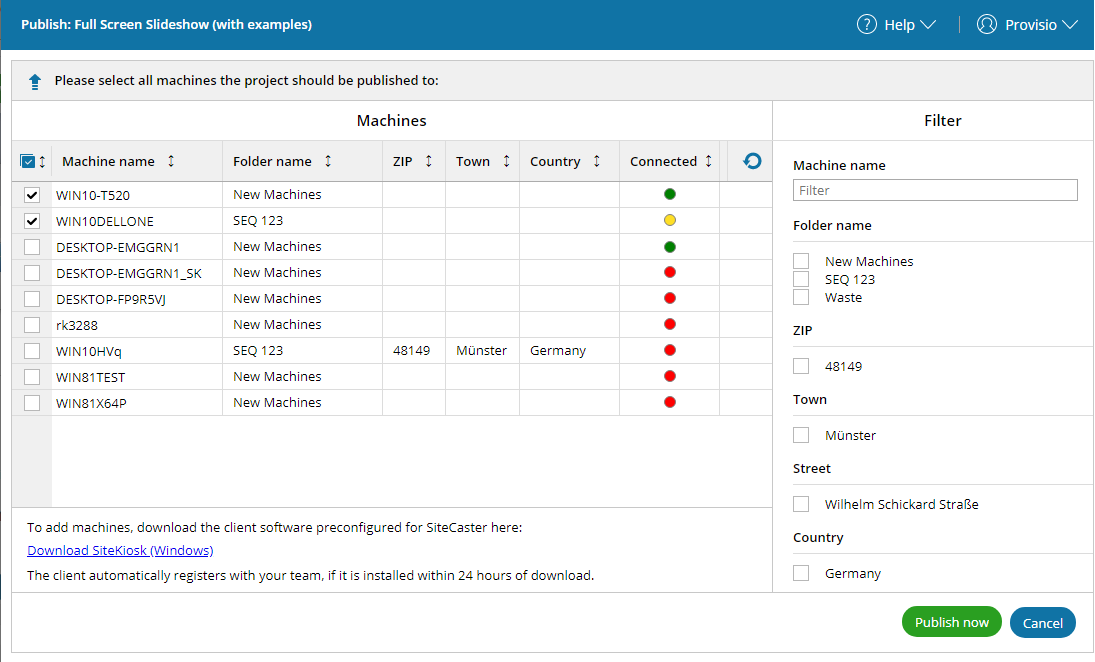Sort by Connected status arrows icon

pos(709,161)
